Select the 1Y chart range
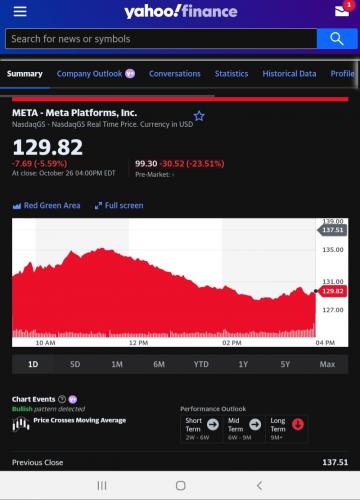 [243, 364]
